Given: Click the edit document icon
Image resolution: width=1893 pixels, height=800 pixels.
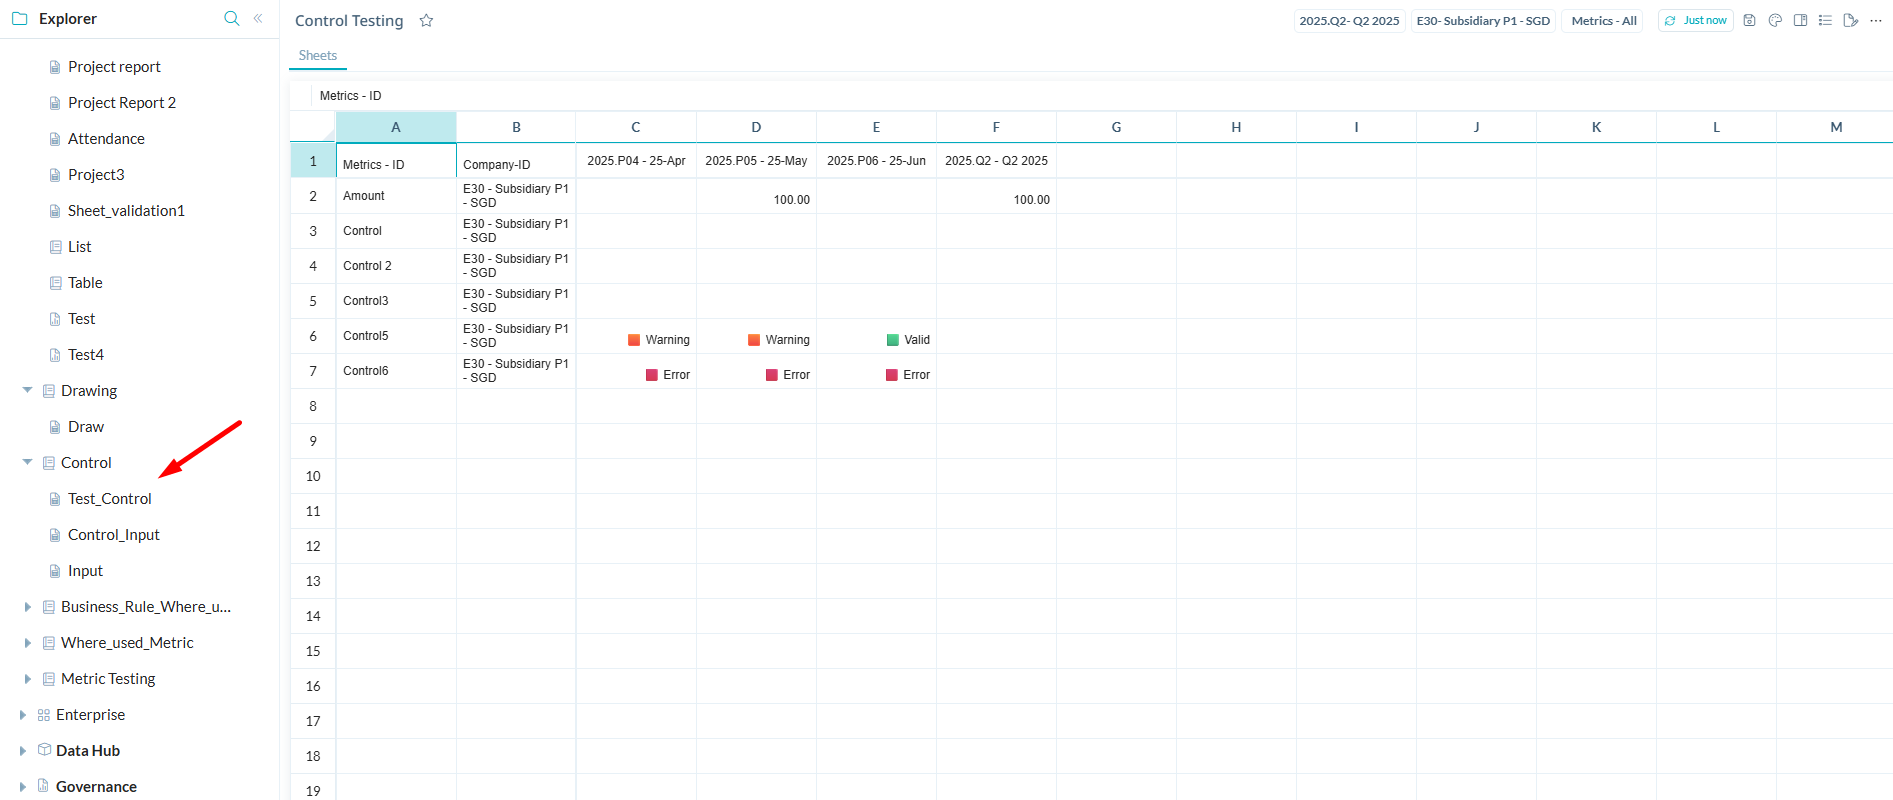Looking at the screenshot, I should click(1850, 20).
